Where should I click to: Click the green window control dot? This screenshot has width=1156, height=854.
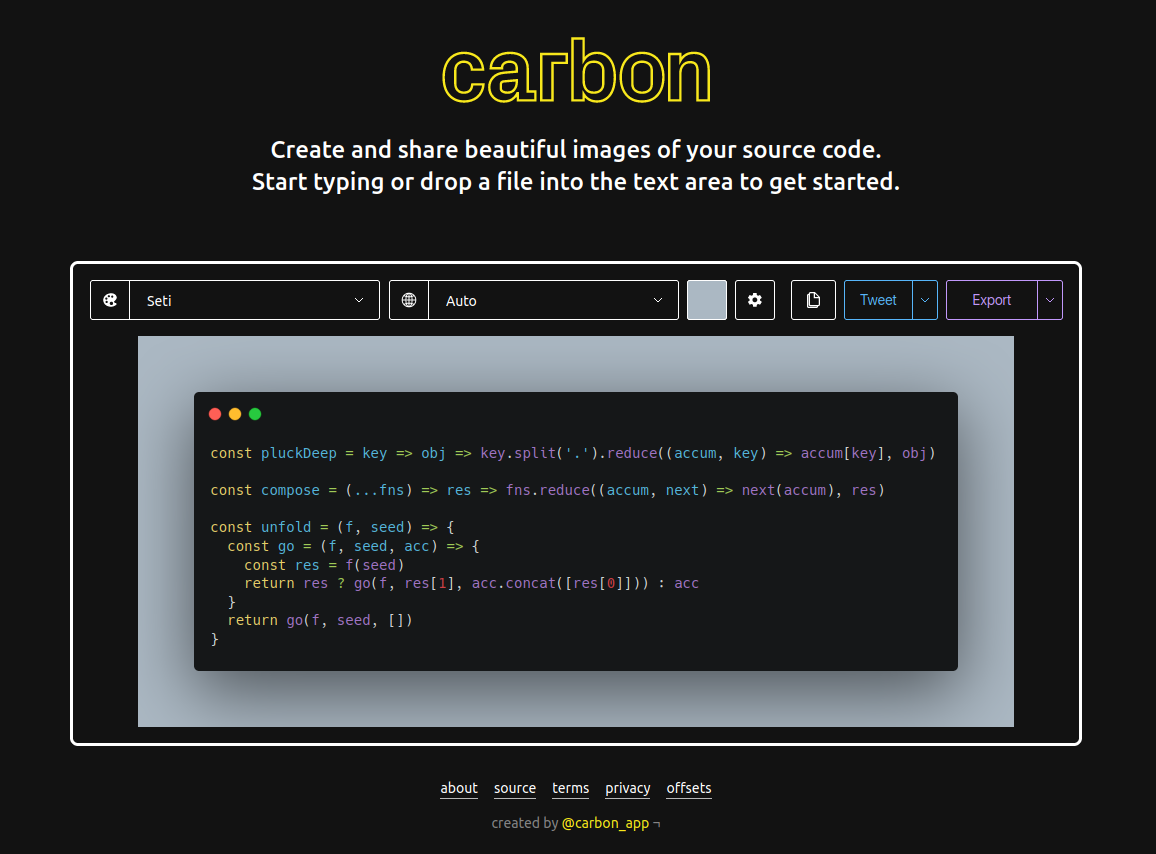click(x=255, y=414)
